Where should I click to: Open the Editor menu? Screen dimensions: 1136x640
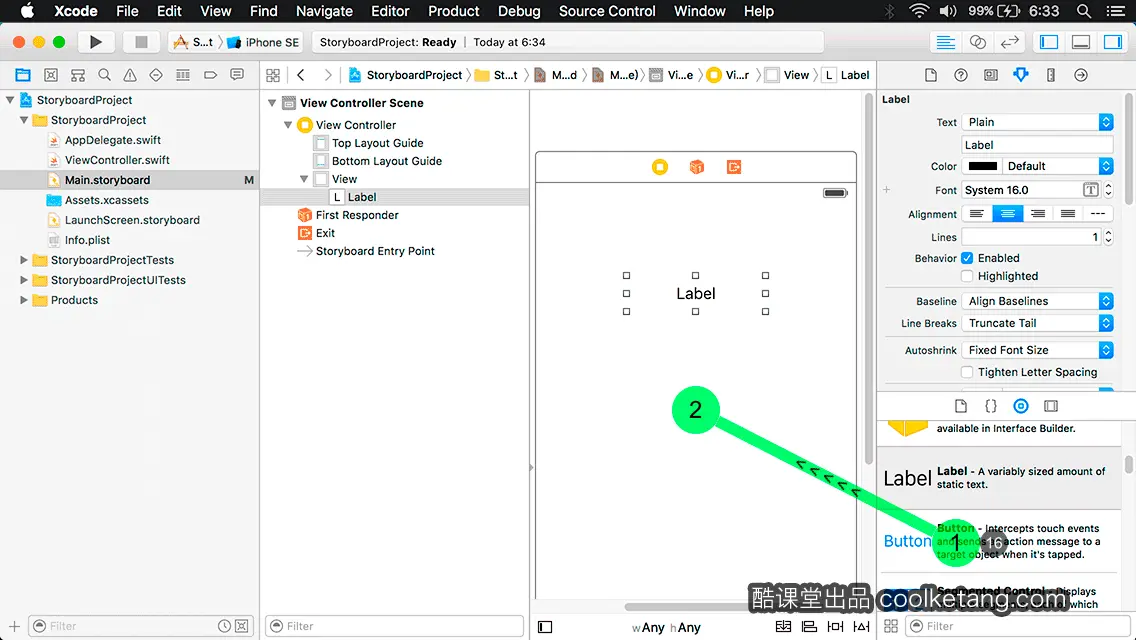pyautogui.click(x=390, y=11)
